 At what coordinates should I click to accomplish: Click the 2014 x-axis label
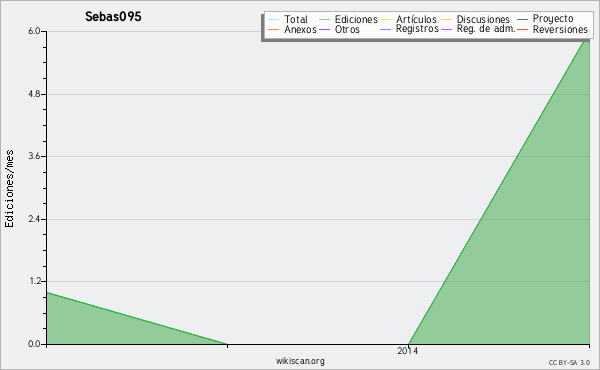(x=407, y=350)
